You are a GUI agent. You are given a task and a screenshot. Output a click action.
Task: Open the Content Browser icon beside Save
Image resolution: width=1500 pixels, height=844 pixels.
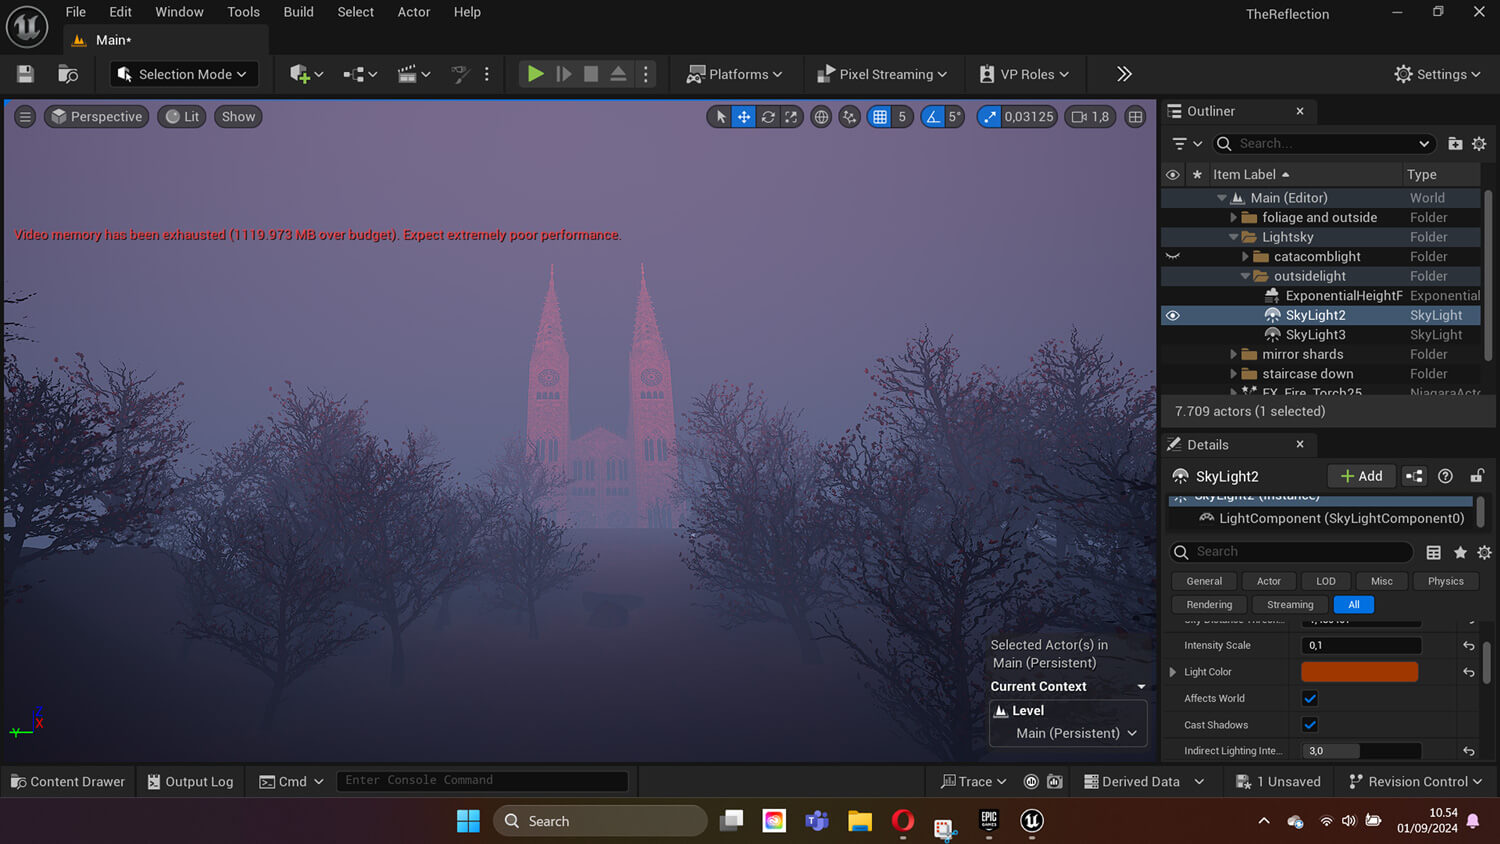coord(68,74)
